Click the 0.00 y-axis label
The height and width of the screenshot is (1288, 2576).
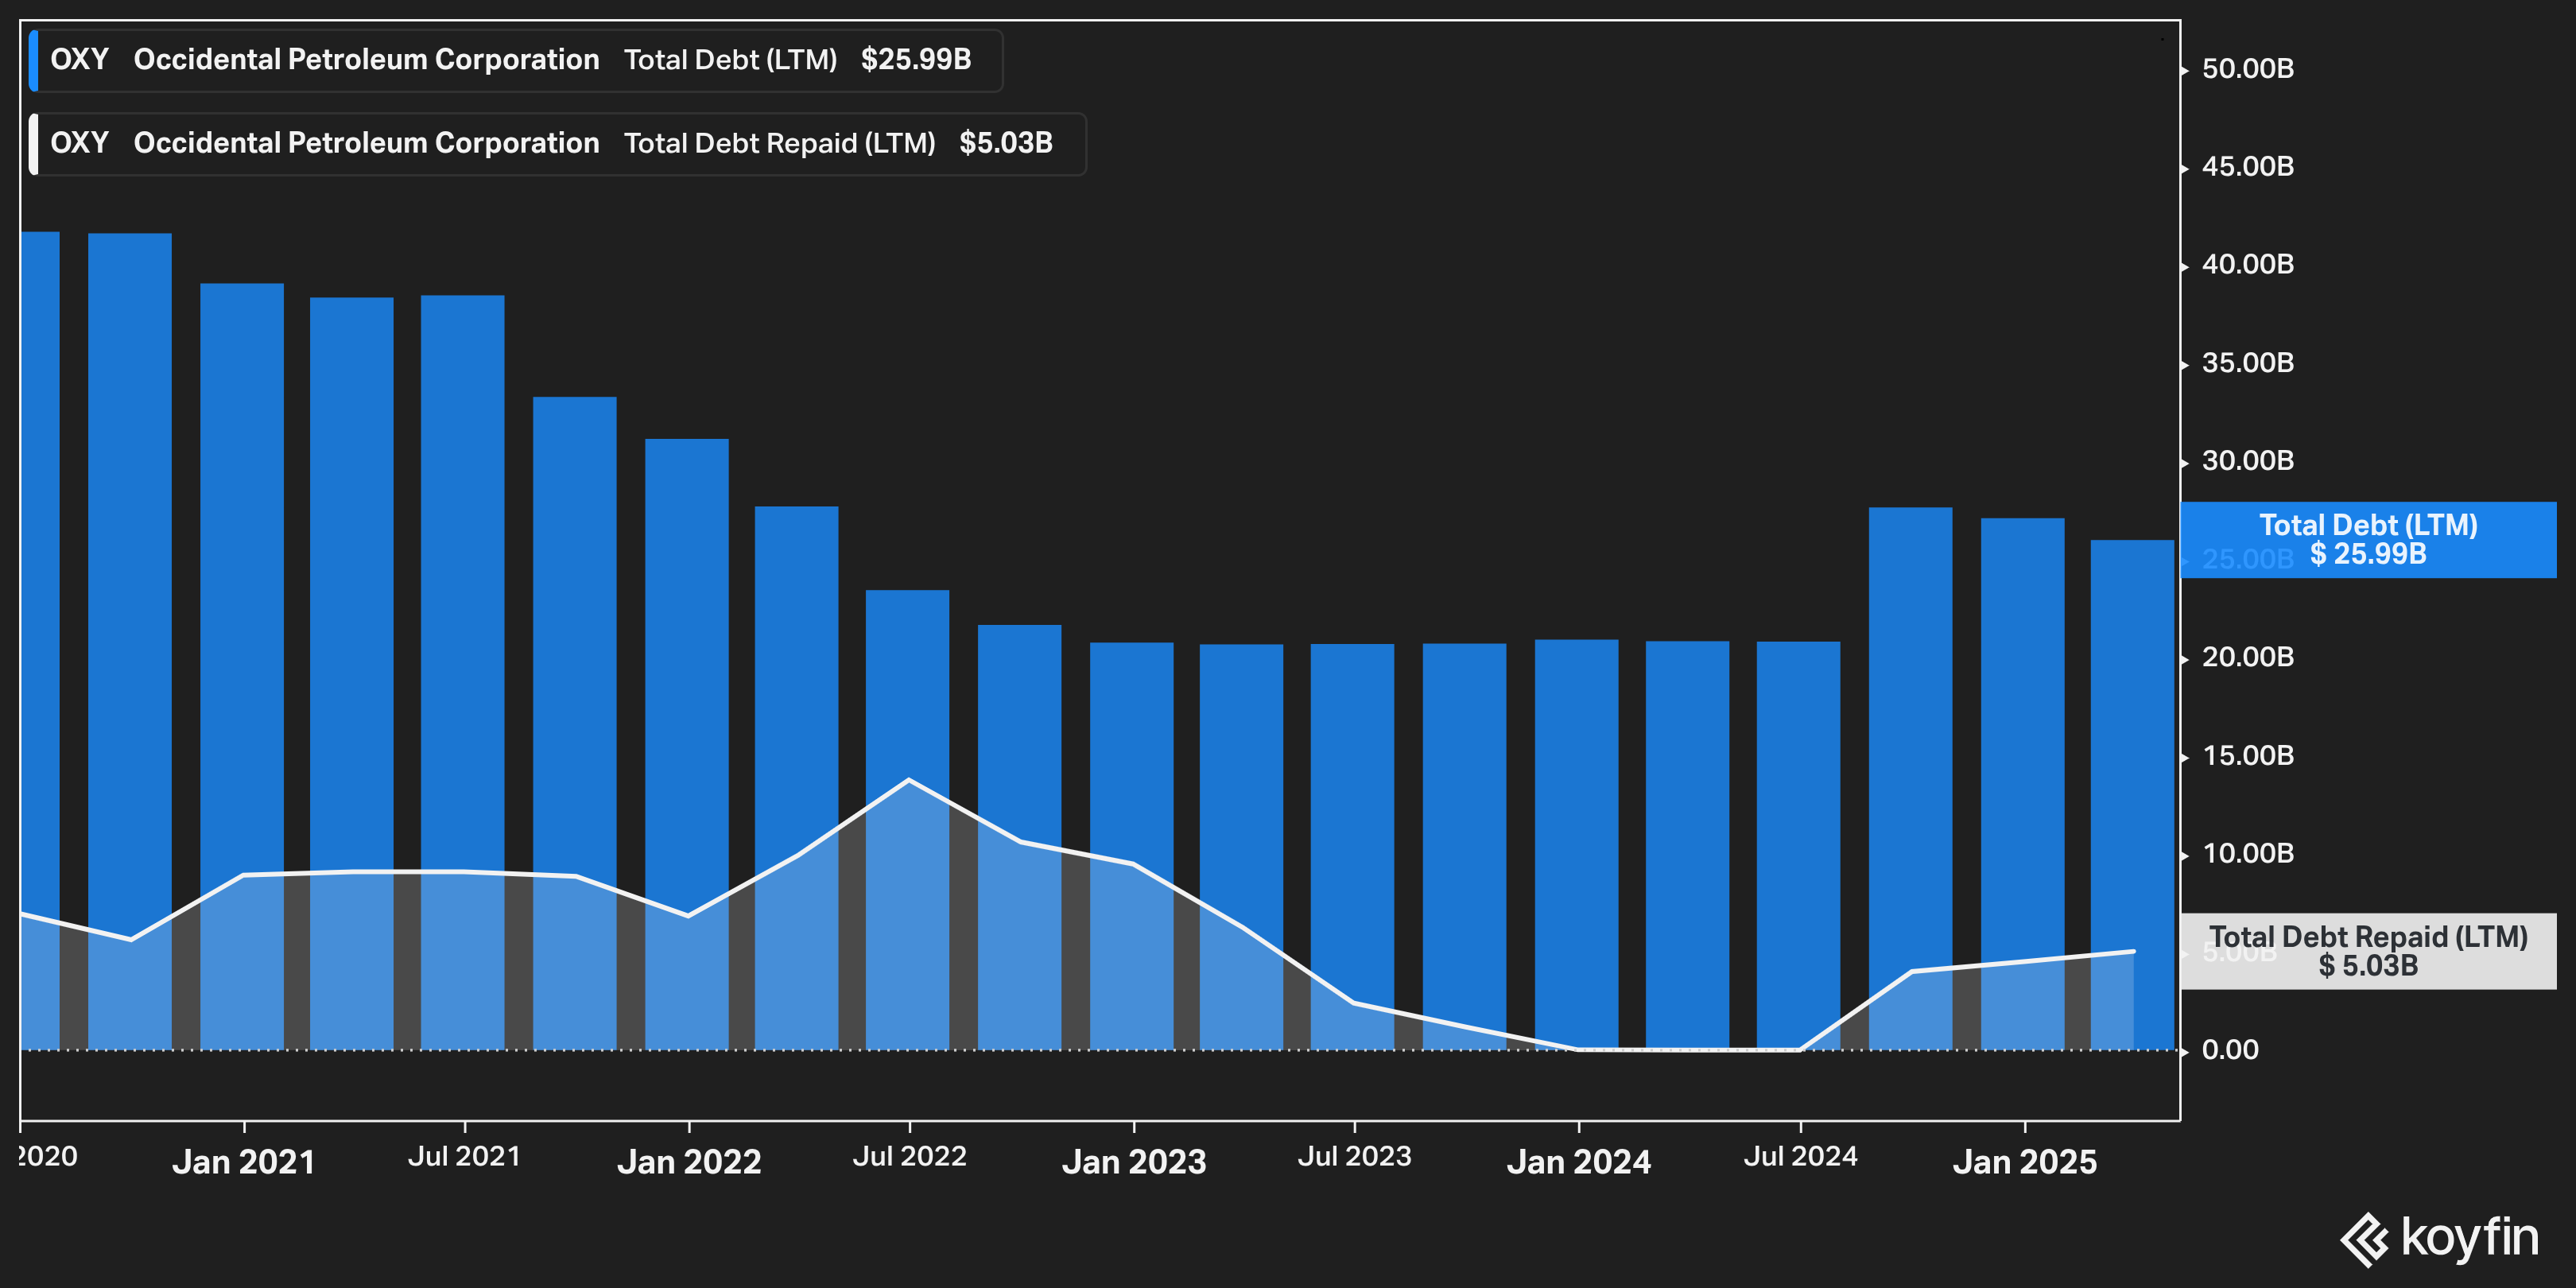[x=2230, y=1050]
